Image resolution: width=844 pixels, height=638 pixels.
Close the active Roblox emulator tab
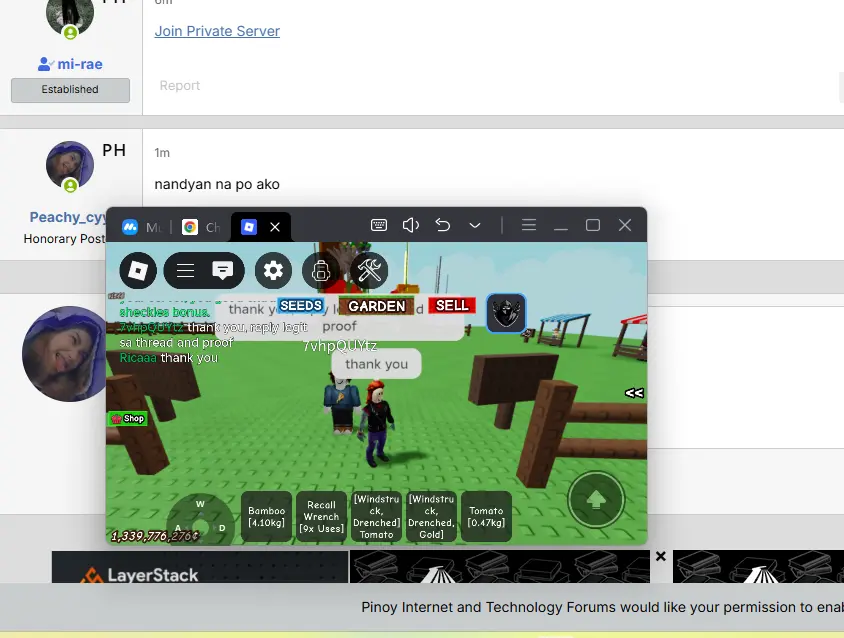pyautogui.click(x=275, y=227)
